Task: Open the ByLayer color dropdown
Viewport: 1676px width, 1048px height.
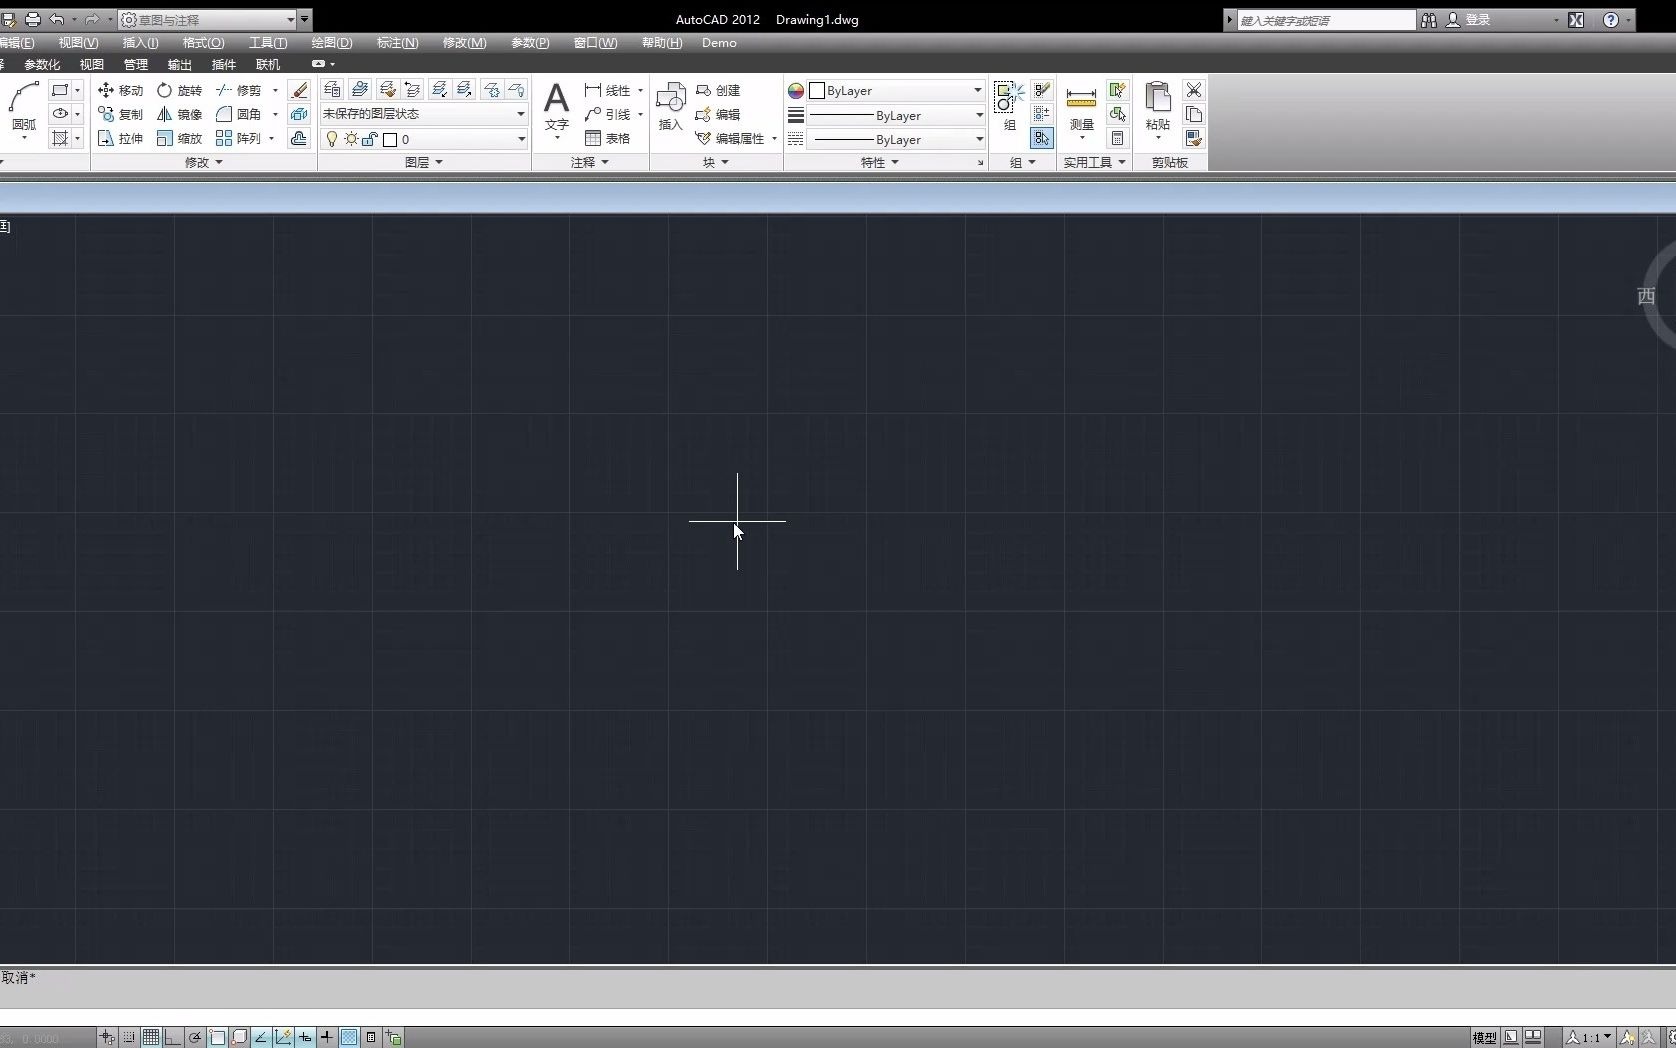Action: pos(896,90)
